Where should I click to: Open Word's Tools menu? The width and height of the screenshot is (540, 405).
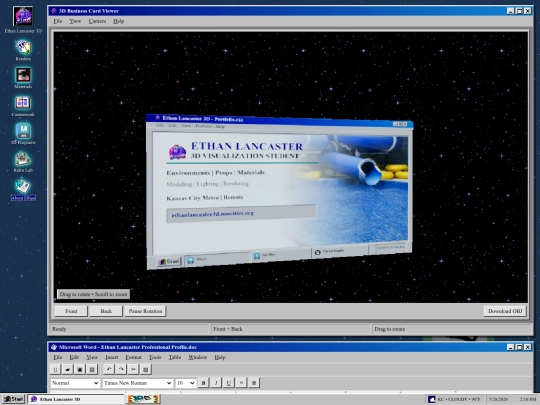(x=155, y=357)
